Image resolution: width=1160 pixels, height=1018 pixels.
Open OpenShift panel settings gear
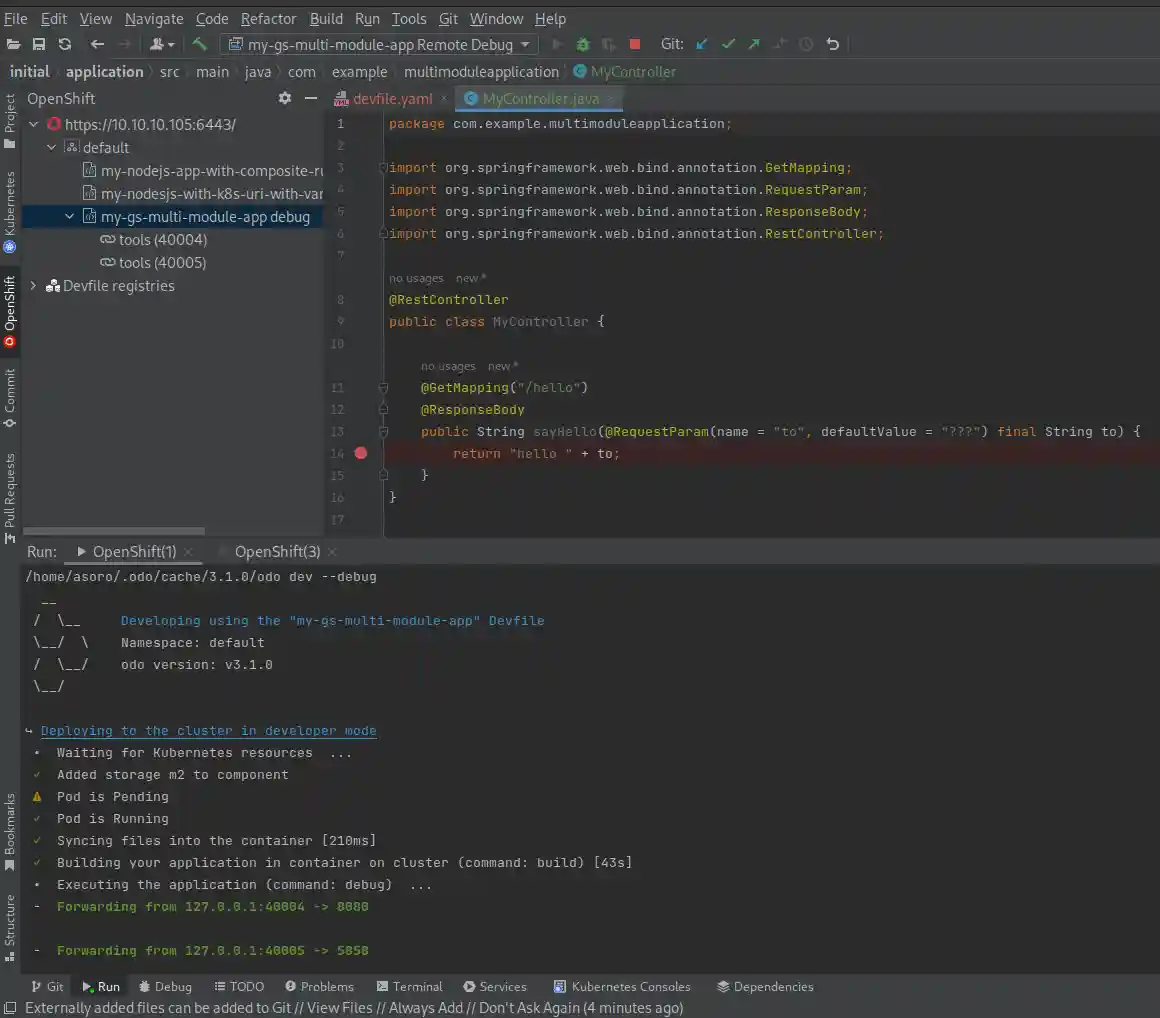click(285, 98)
